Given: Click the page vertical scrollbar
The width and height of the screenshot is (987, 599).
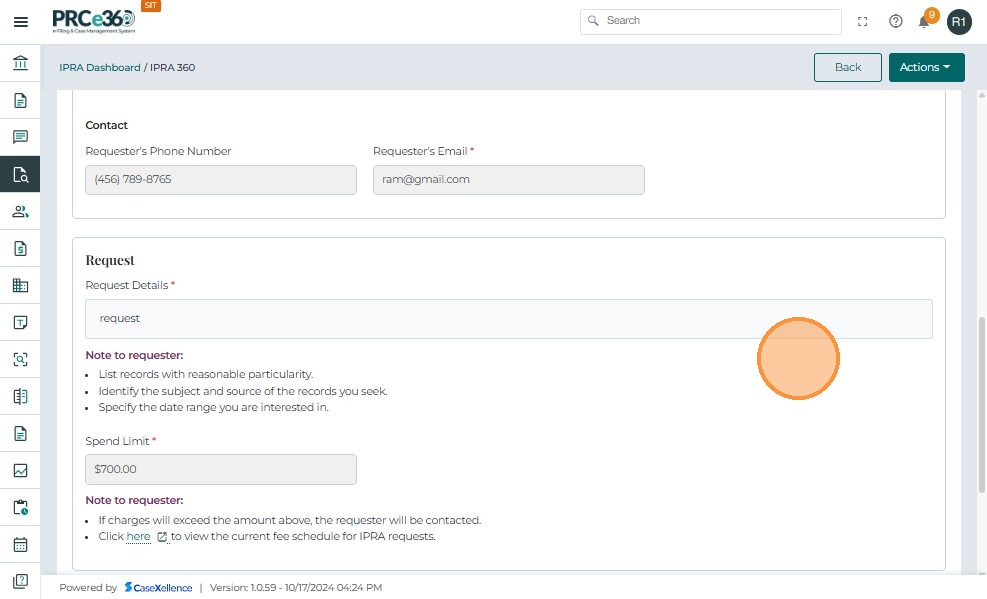Looking at the screenshot, I should (981, 400).
